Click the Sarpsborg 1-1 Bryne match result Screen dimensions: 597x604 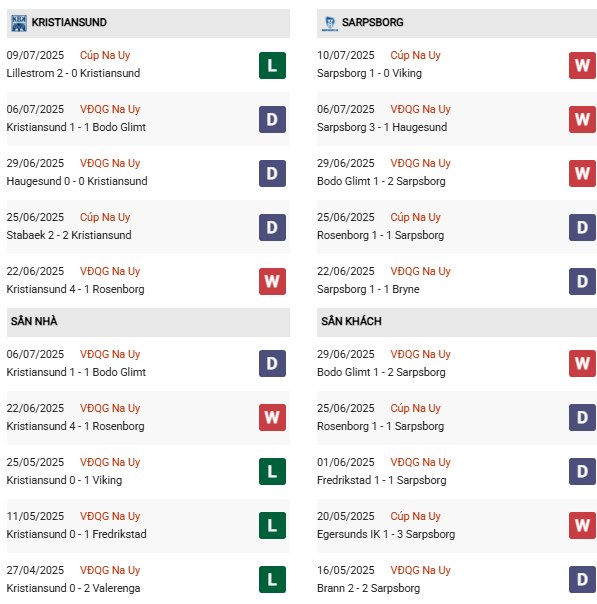tap(368, 289)
